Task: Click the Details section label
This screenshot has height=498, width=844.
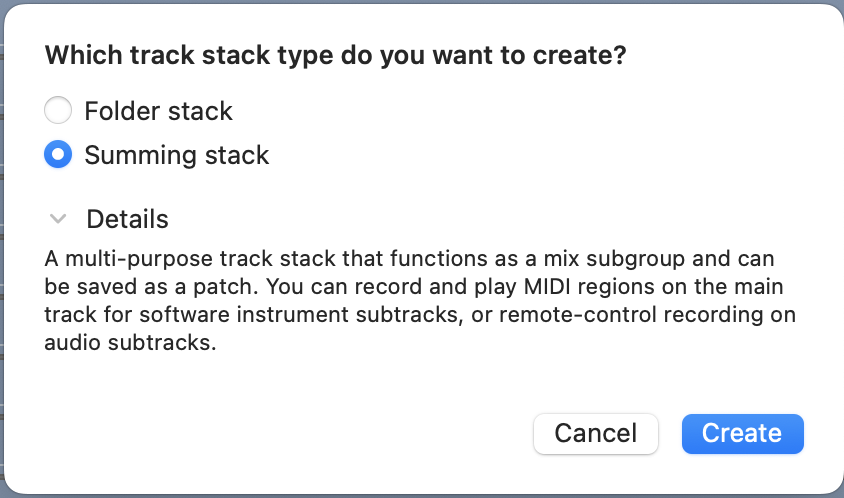Action: tap(127, 219)
